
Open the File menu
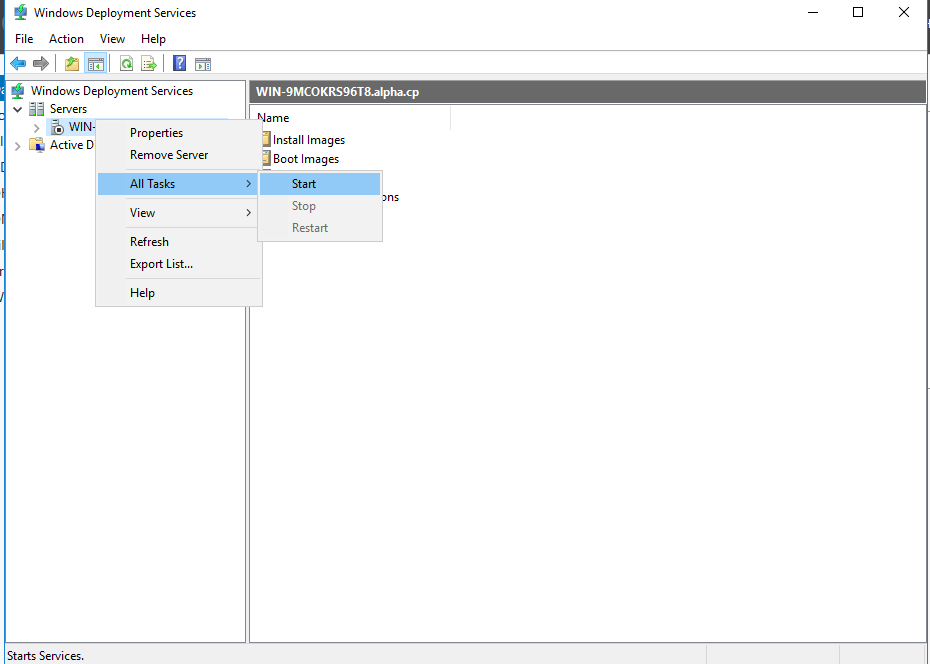24,39
